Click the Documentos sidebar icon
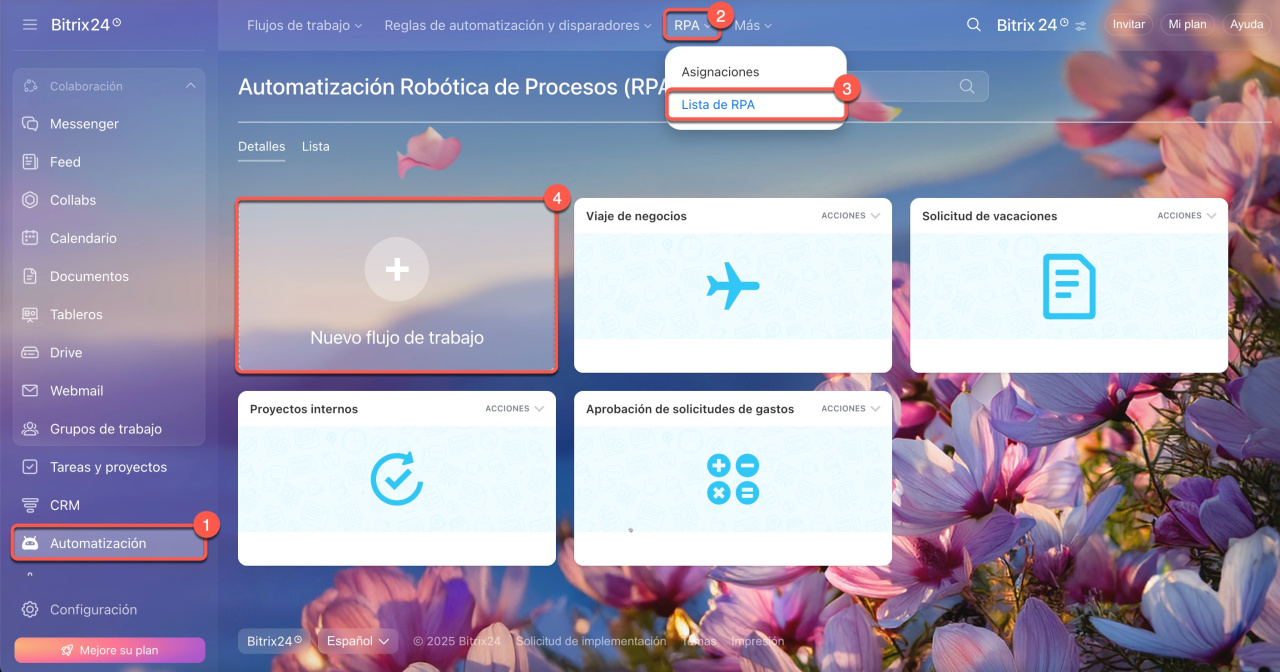This screenshot has height=672, width=1280. pyautogui.click(x=30, y=276)
